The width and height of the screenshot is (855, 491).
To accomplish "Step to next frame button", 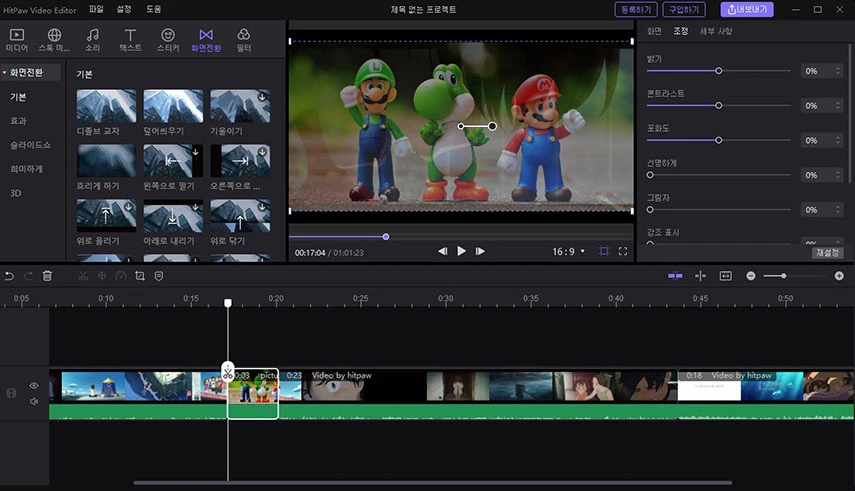I will [480, 251].
